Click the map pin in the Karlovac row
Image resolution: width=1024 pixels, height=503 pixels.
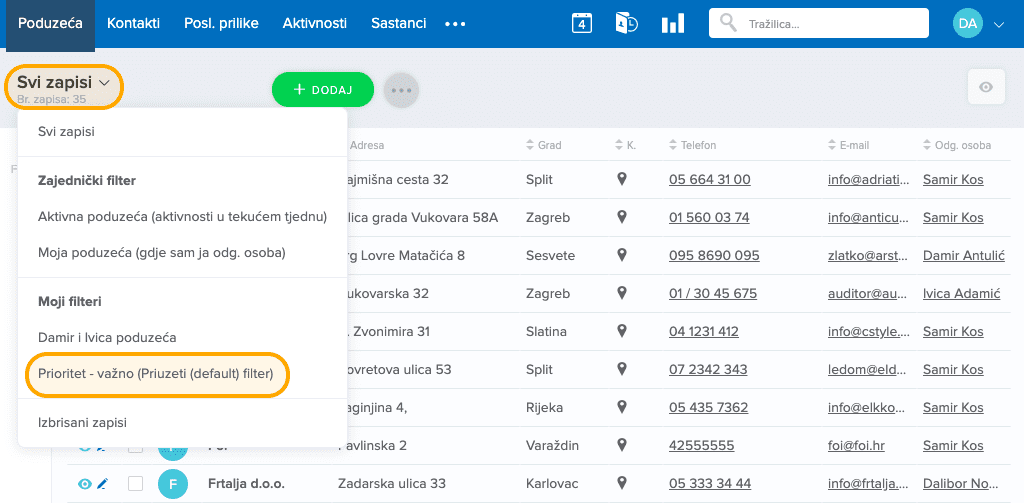(622, 482)
